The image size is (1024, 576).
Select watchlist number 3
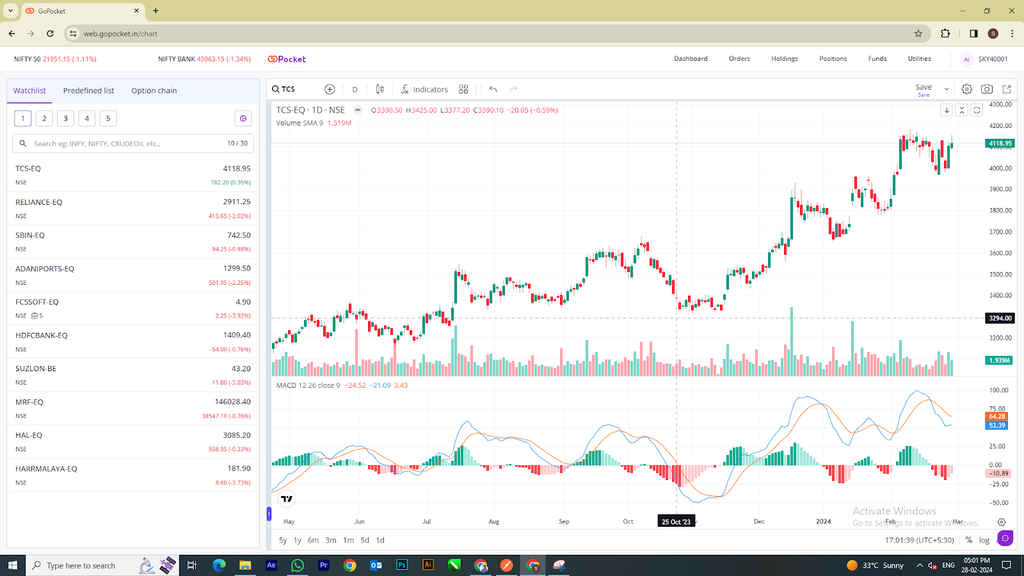tap(65, 118)
